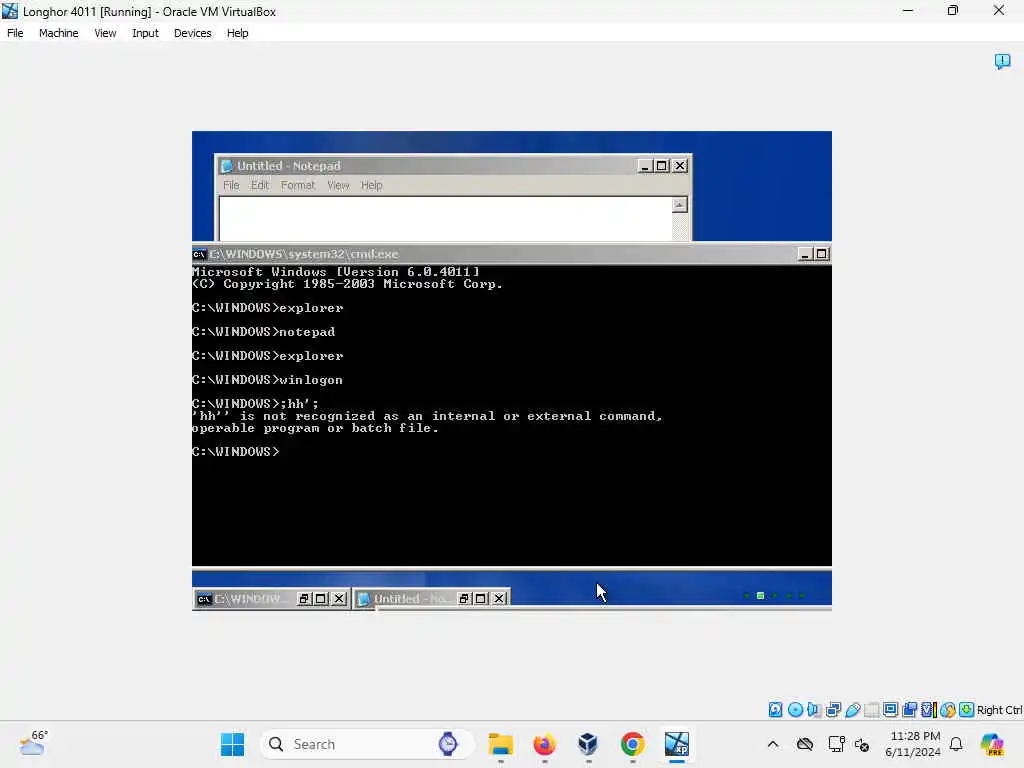
Task: Open Google Chrome from the taskbar
Action: tap(632, 744)
